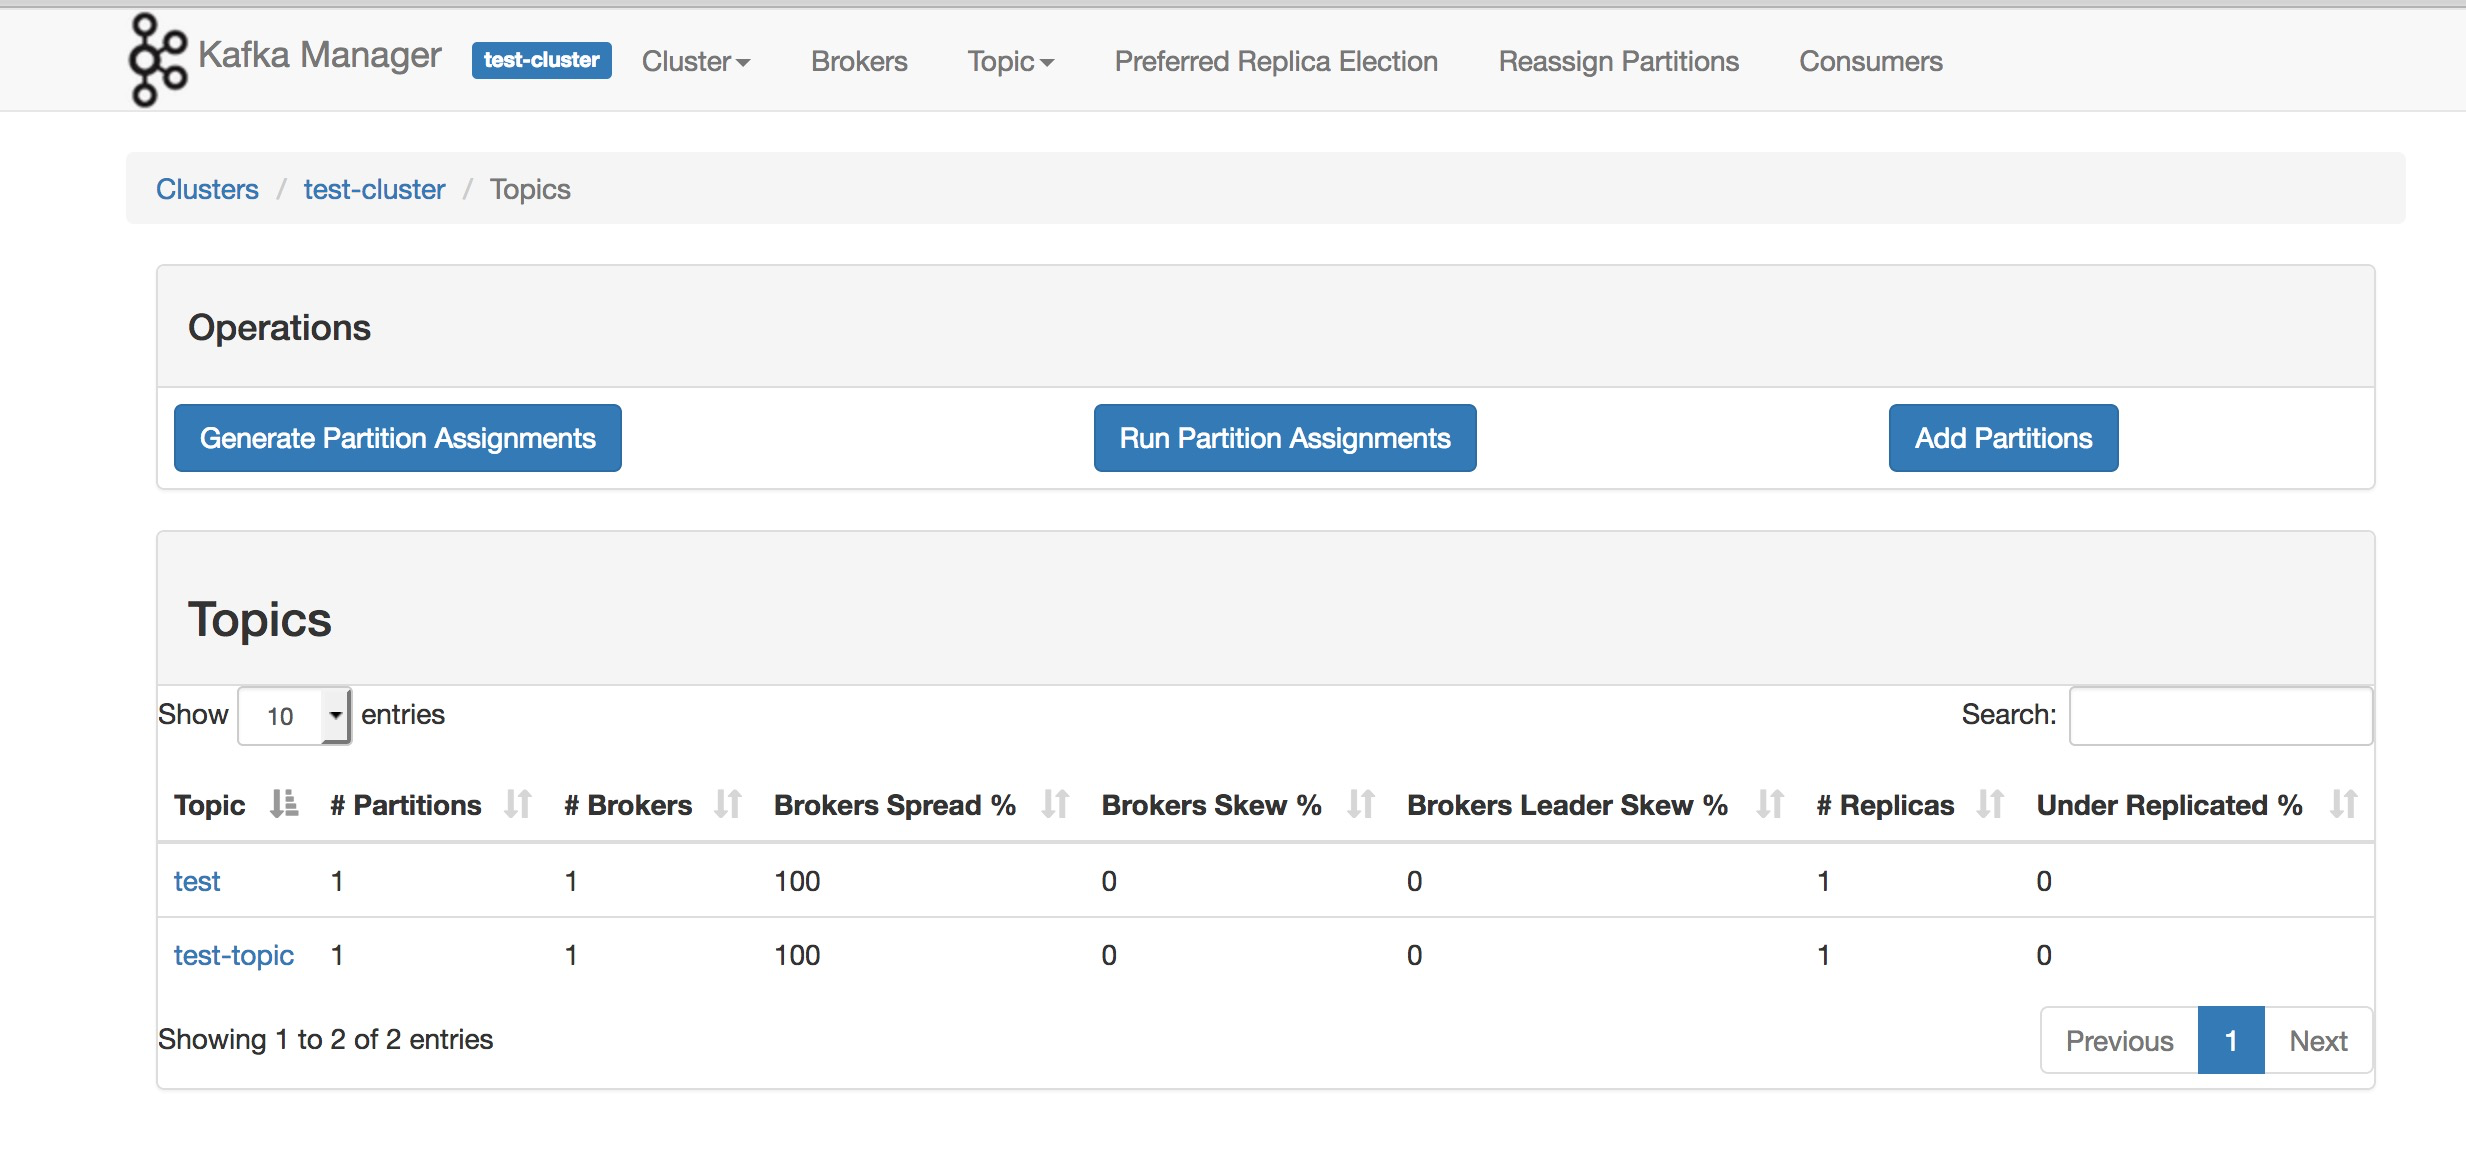Sort by Under Replicated % arrows icon

2344,804
